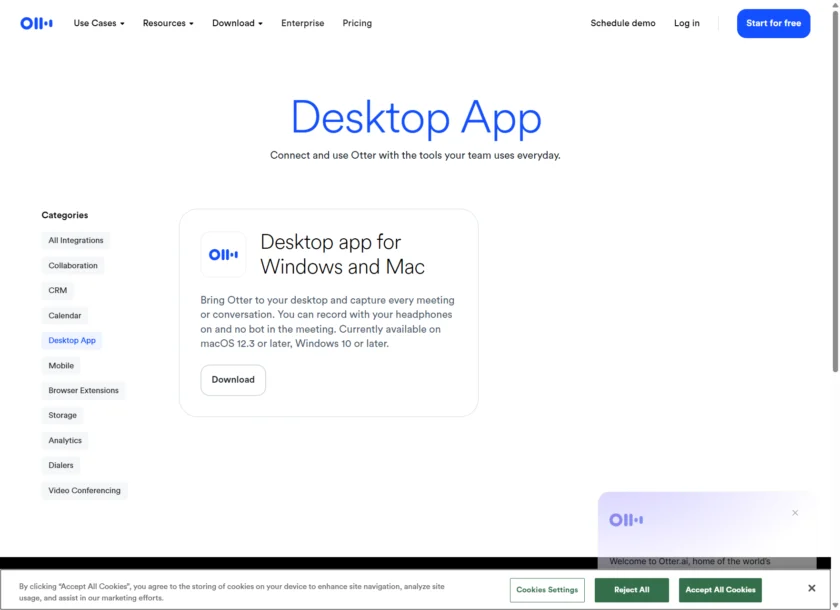Open the Resources dropdown

click(x=167, y=23)
